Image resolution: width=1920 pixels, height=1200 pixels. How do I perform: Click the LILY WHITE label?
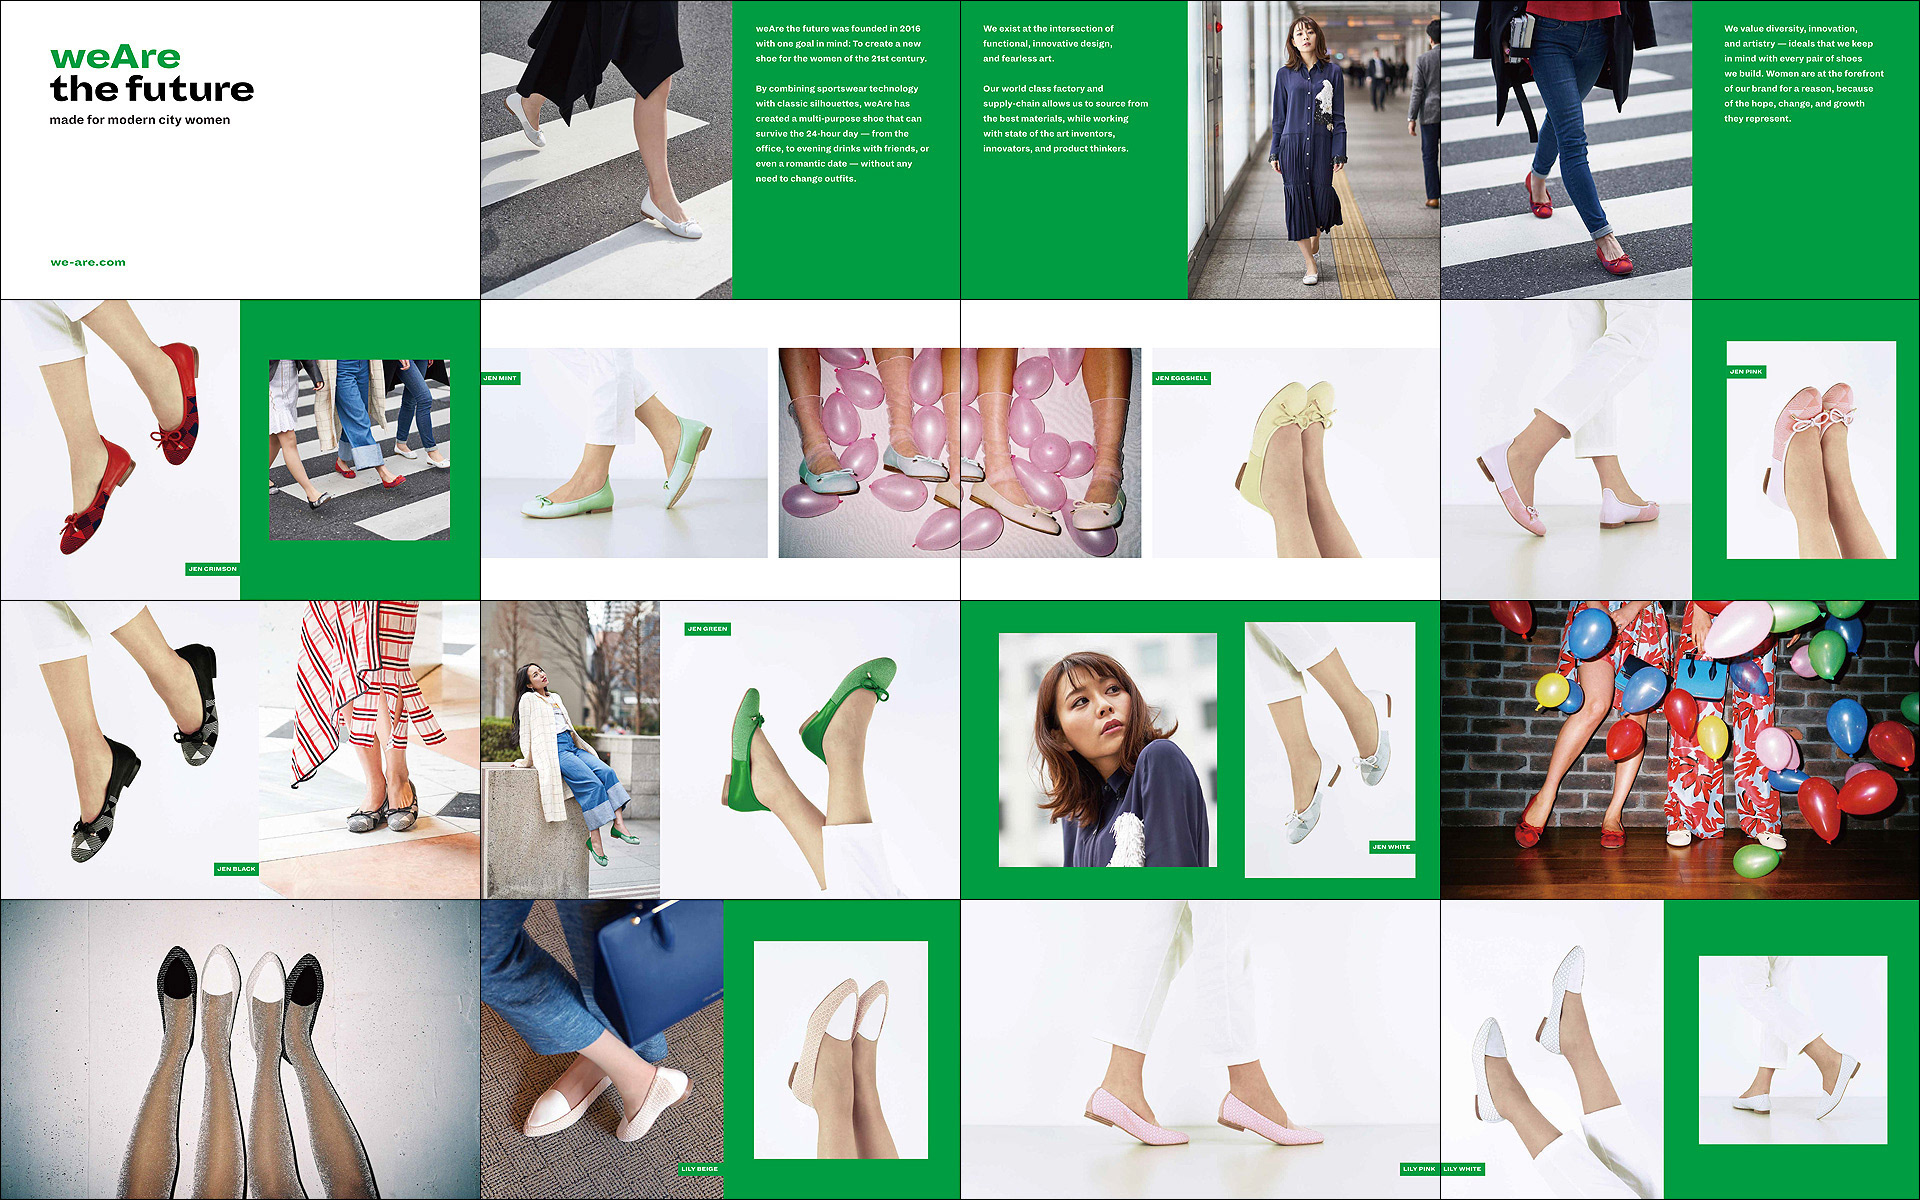(1462, 1169)
